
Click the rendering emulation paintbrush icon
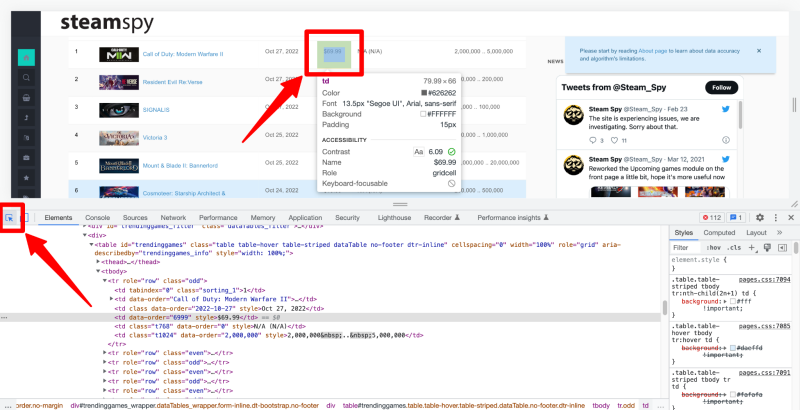pyautogui.click(x=767, y=247)
